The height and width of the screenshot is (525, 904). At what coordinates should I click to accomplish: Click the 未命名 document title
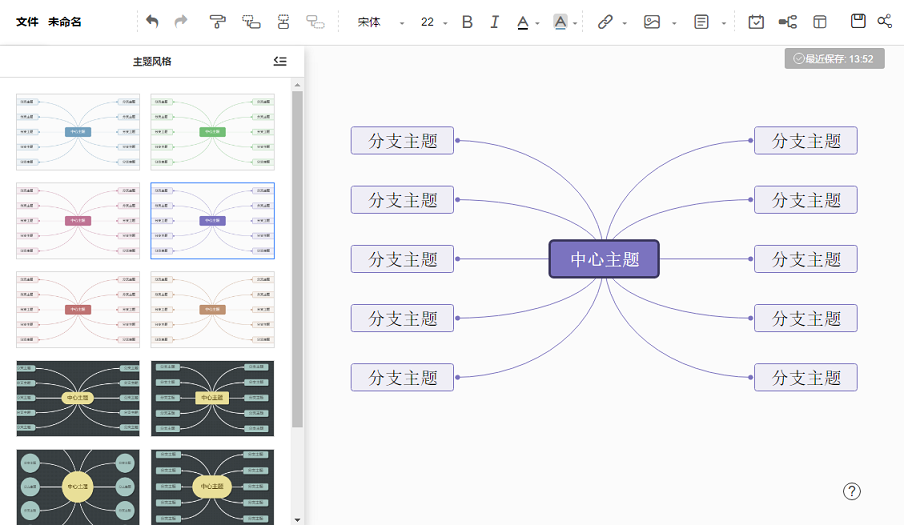tap(65, 22)
